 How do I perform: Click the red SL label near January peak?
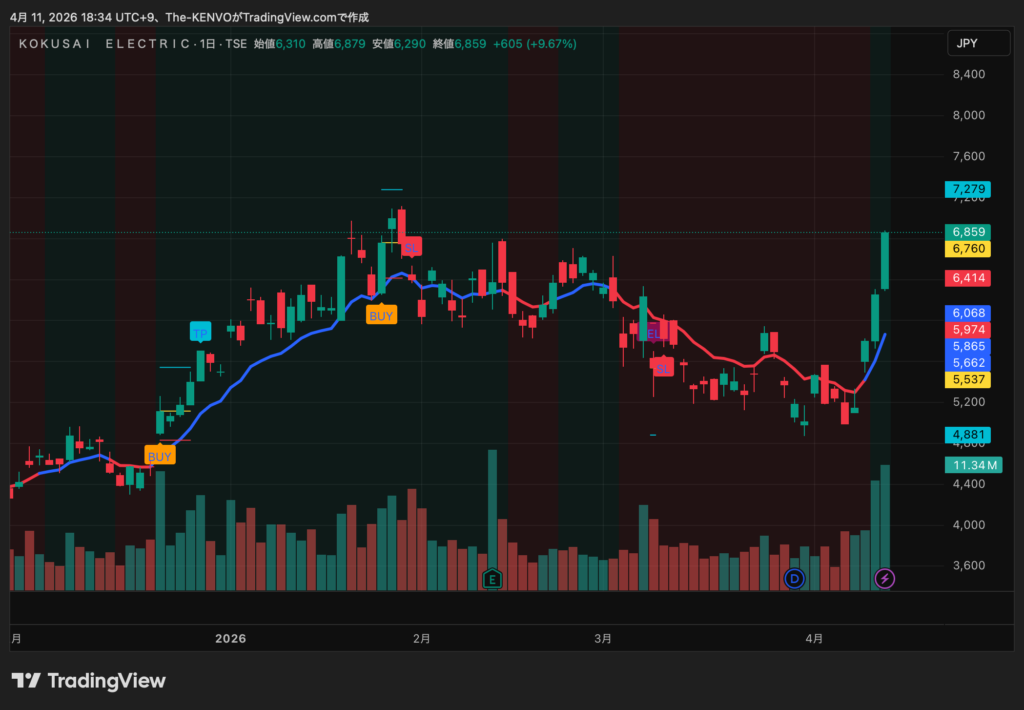click(411, 246)
